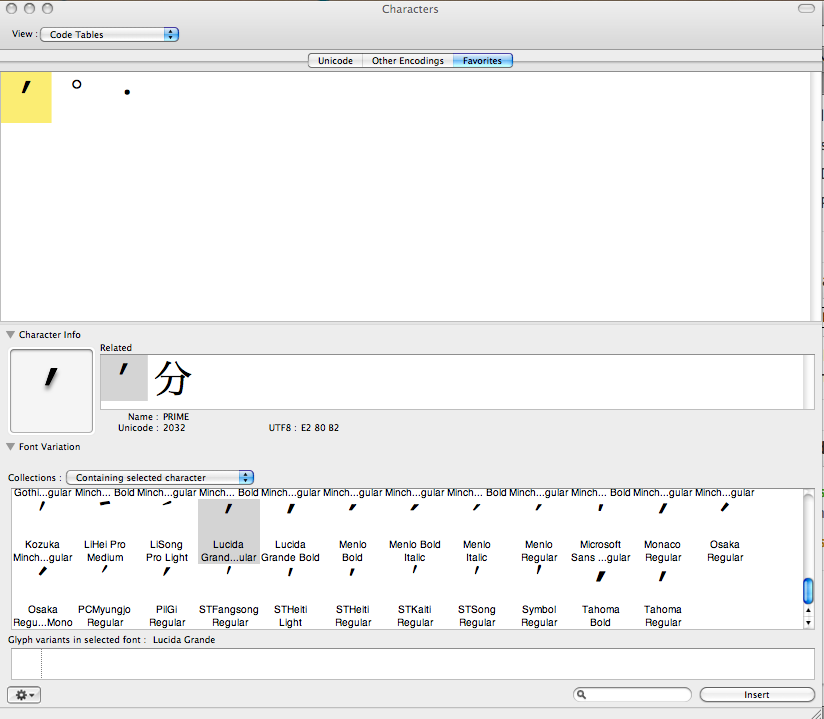The height and width of the screenshot is (719, 824).
Task: Select the bullet dot character in favorites
Action: tap(127, 93)
